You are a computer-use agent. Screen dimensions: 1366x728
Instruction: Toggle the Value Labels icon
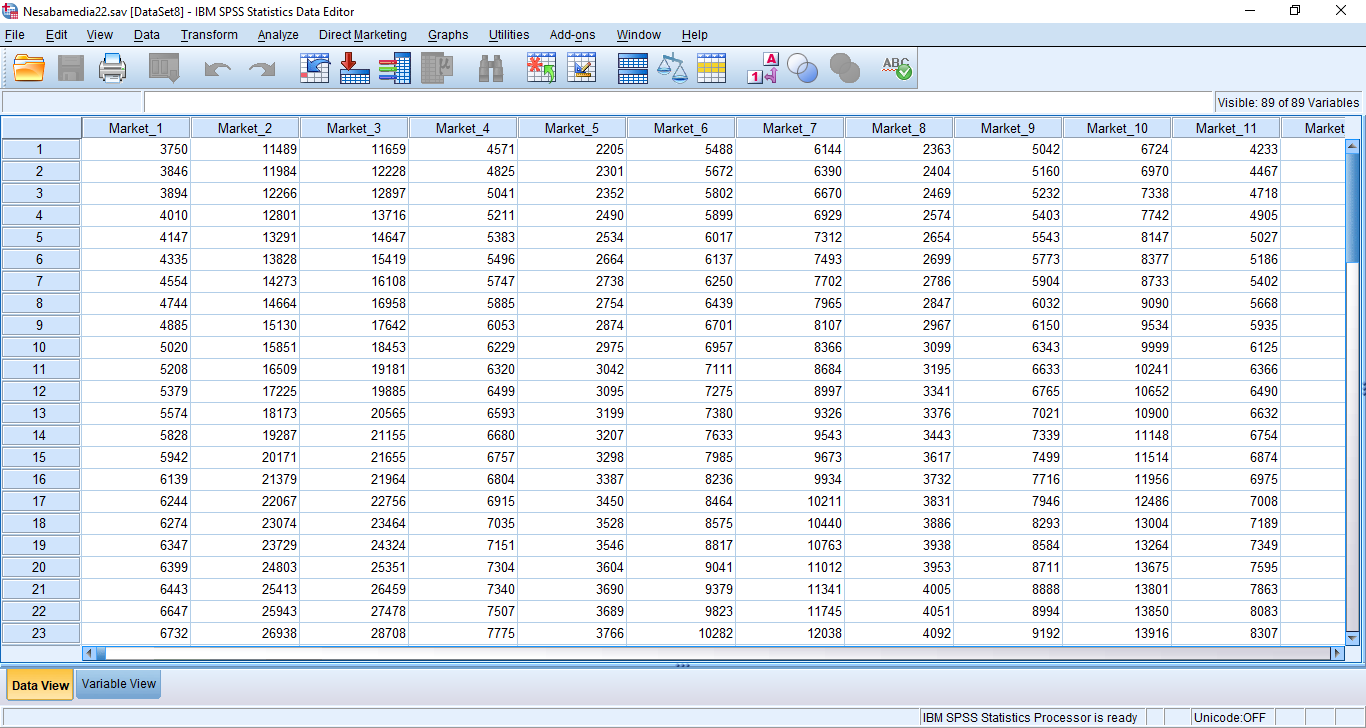pyautogui.click(x=762, y=68)
